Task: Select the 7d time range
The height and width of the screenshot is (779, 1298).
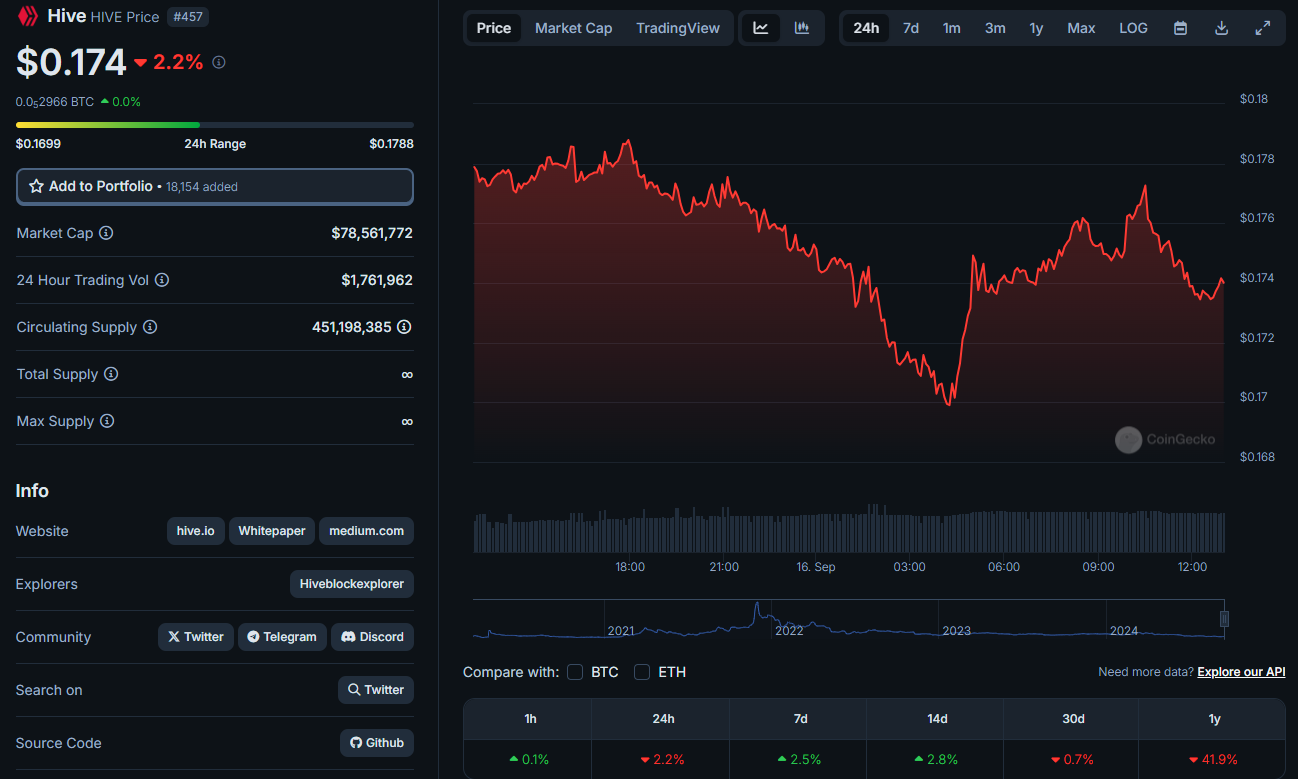Action: tap(911, 28)
